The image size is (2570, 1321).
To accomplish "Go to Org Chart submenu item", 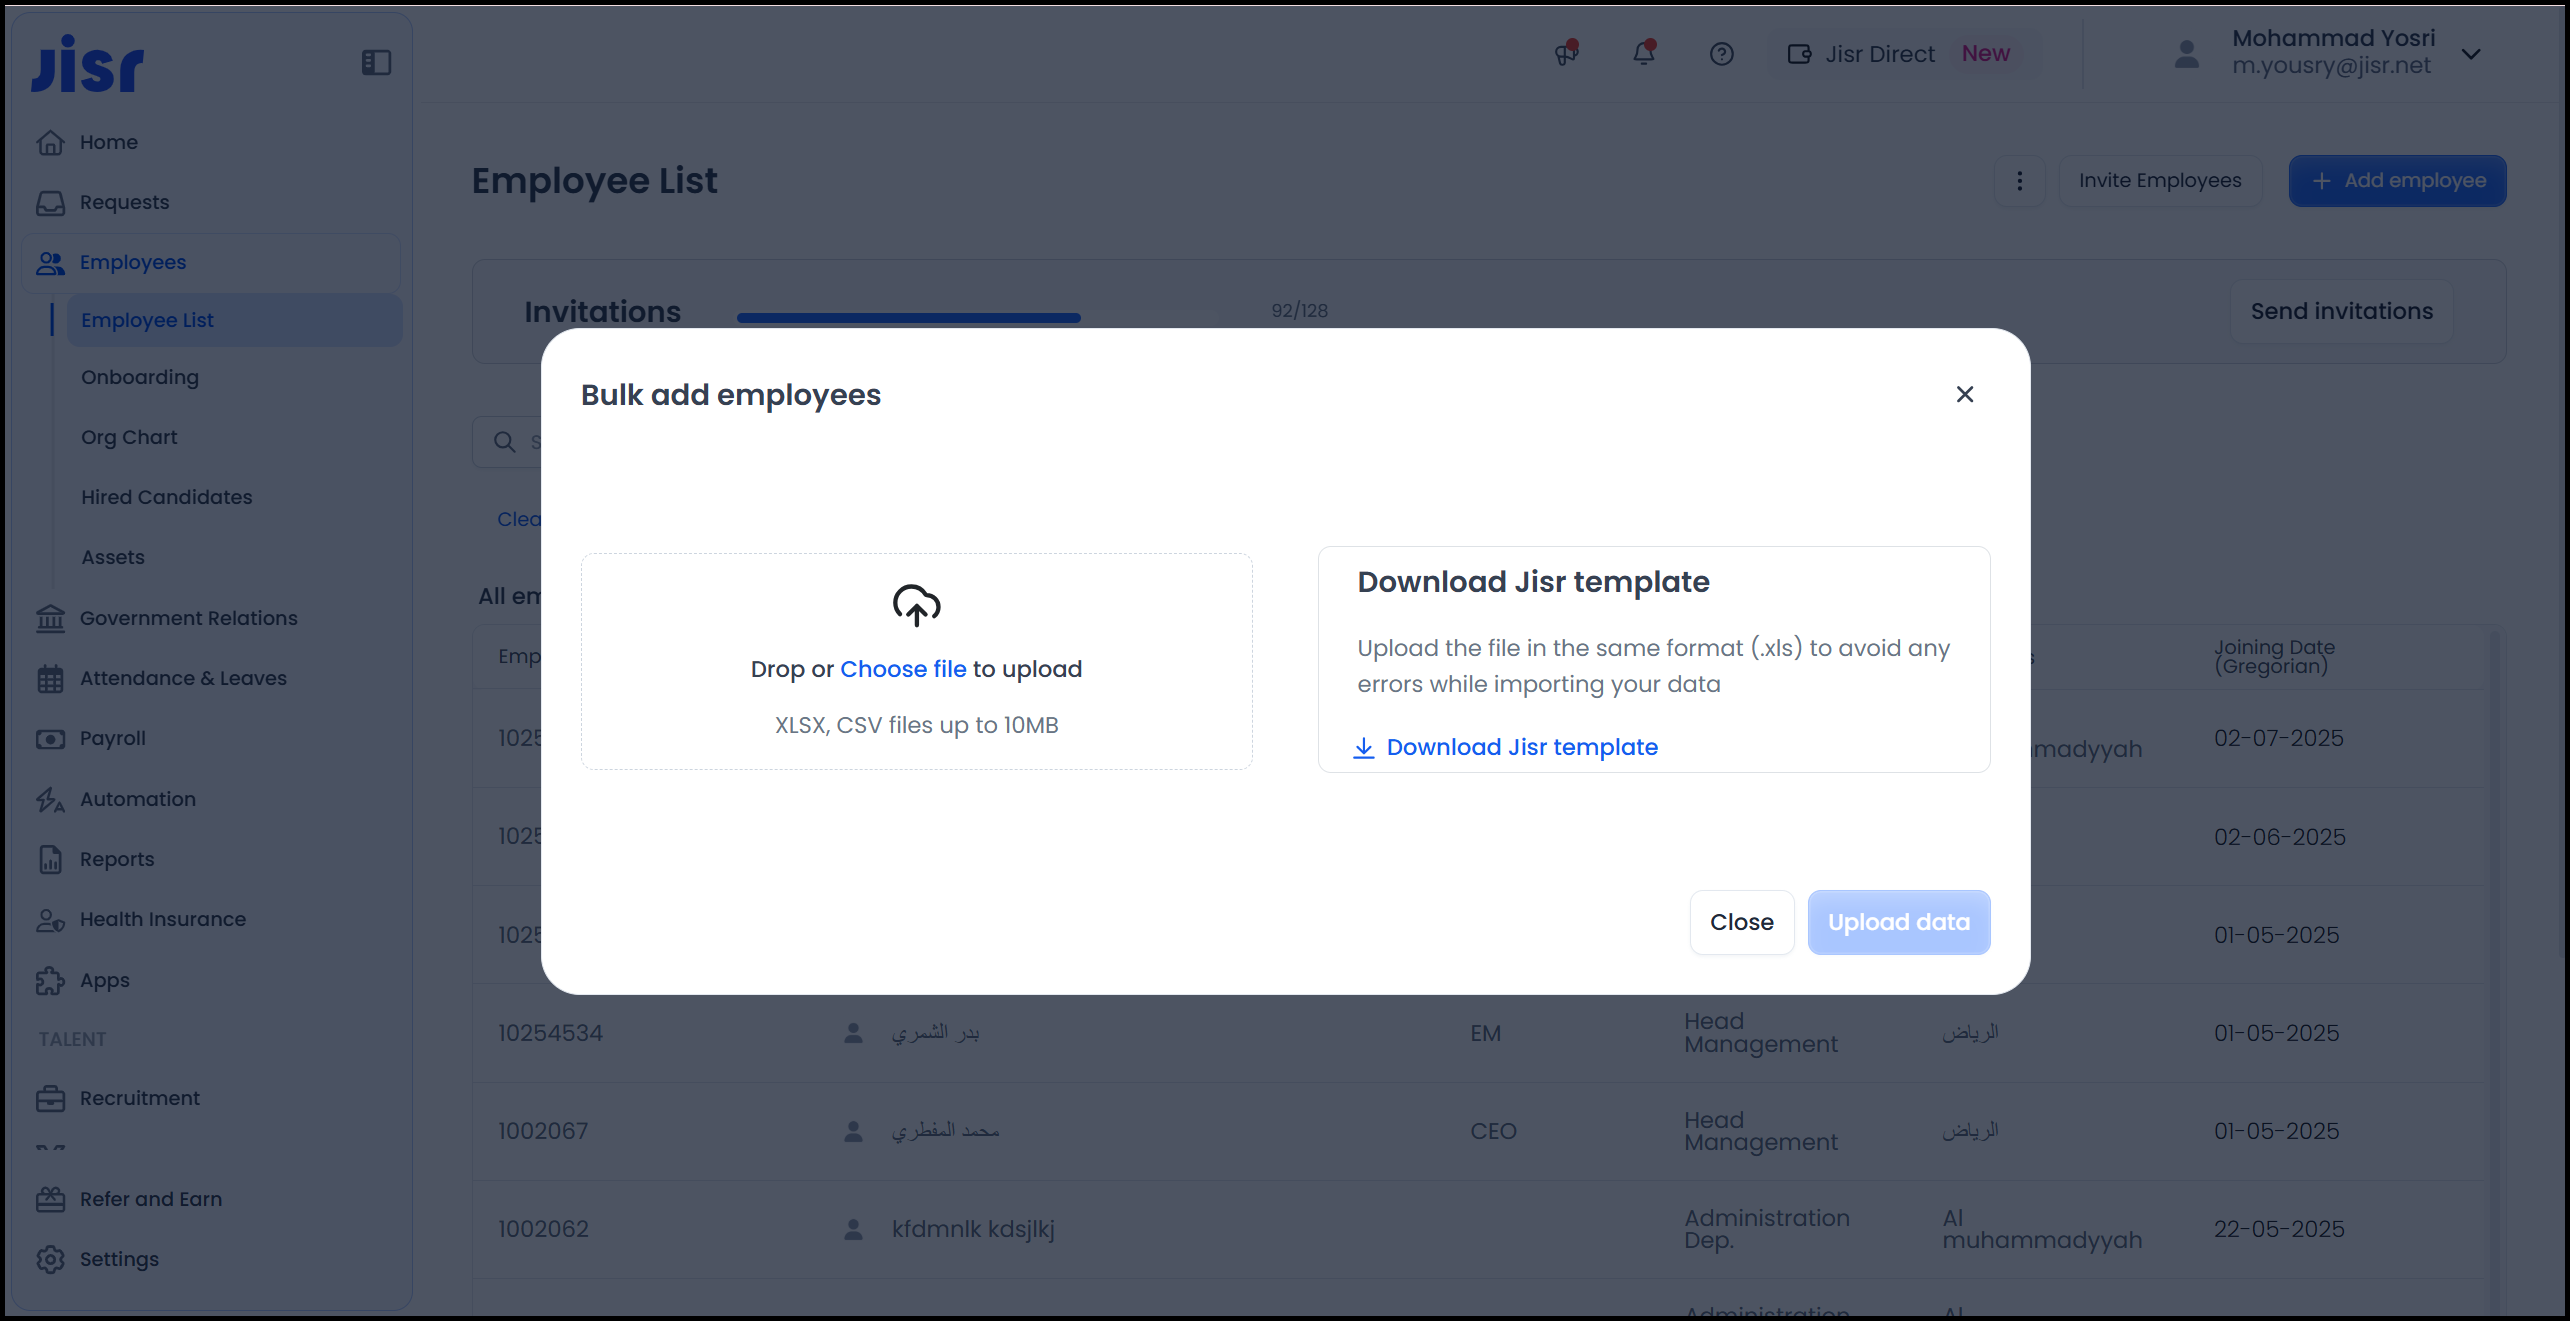I will (129, 437).
